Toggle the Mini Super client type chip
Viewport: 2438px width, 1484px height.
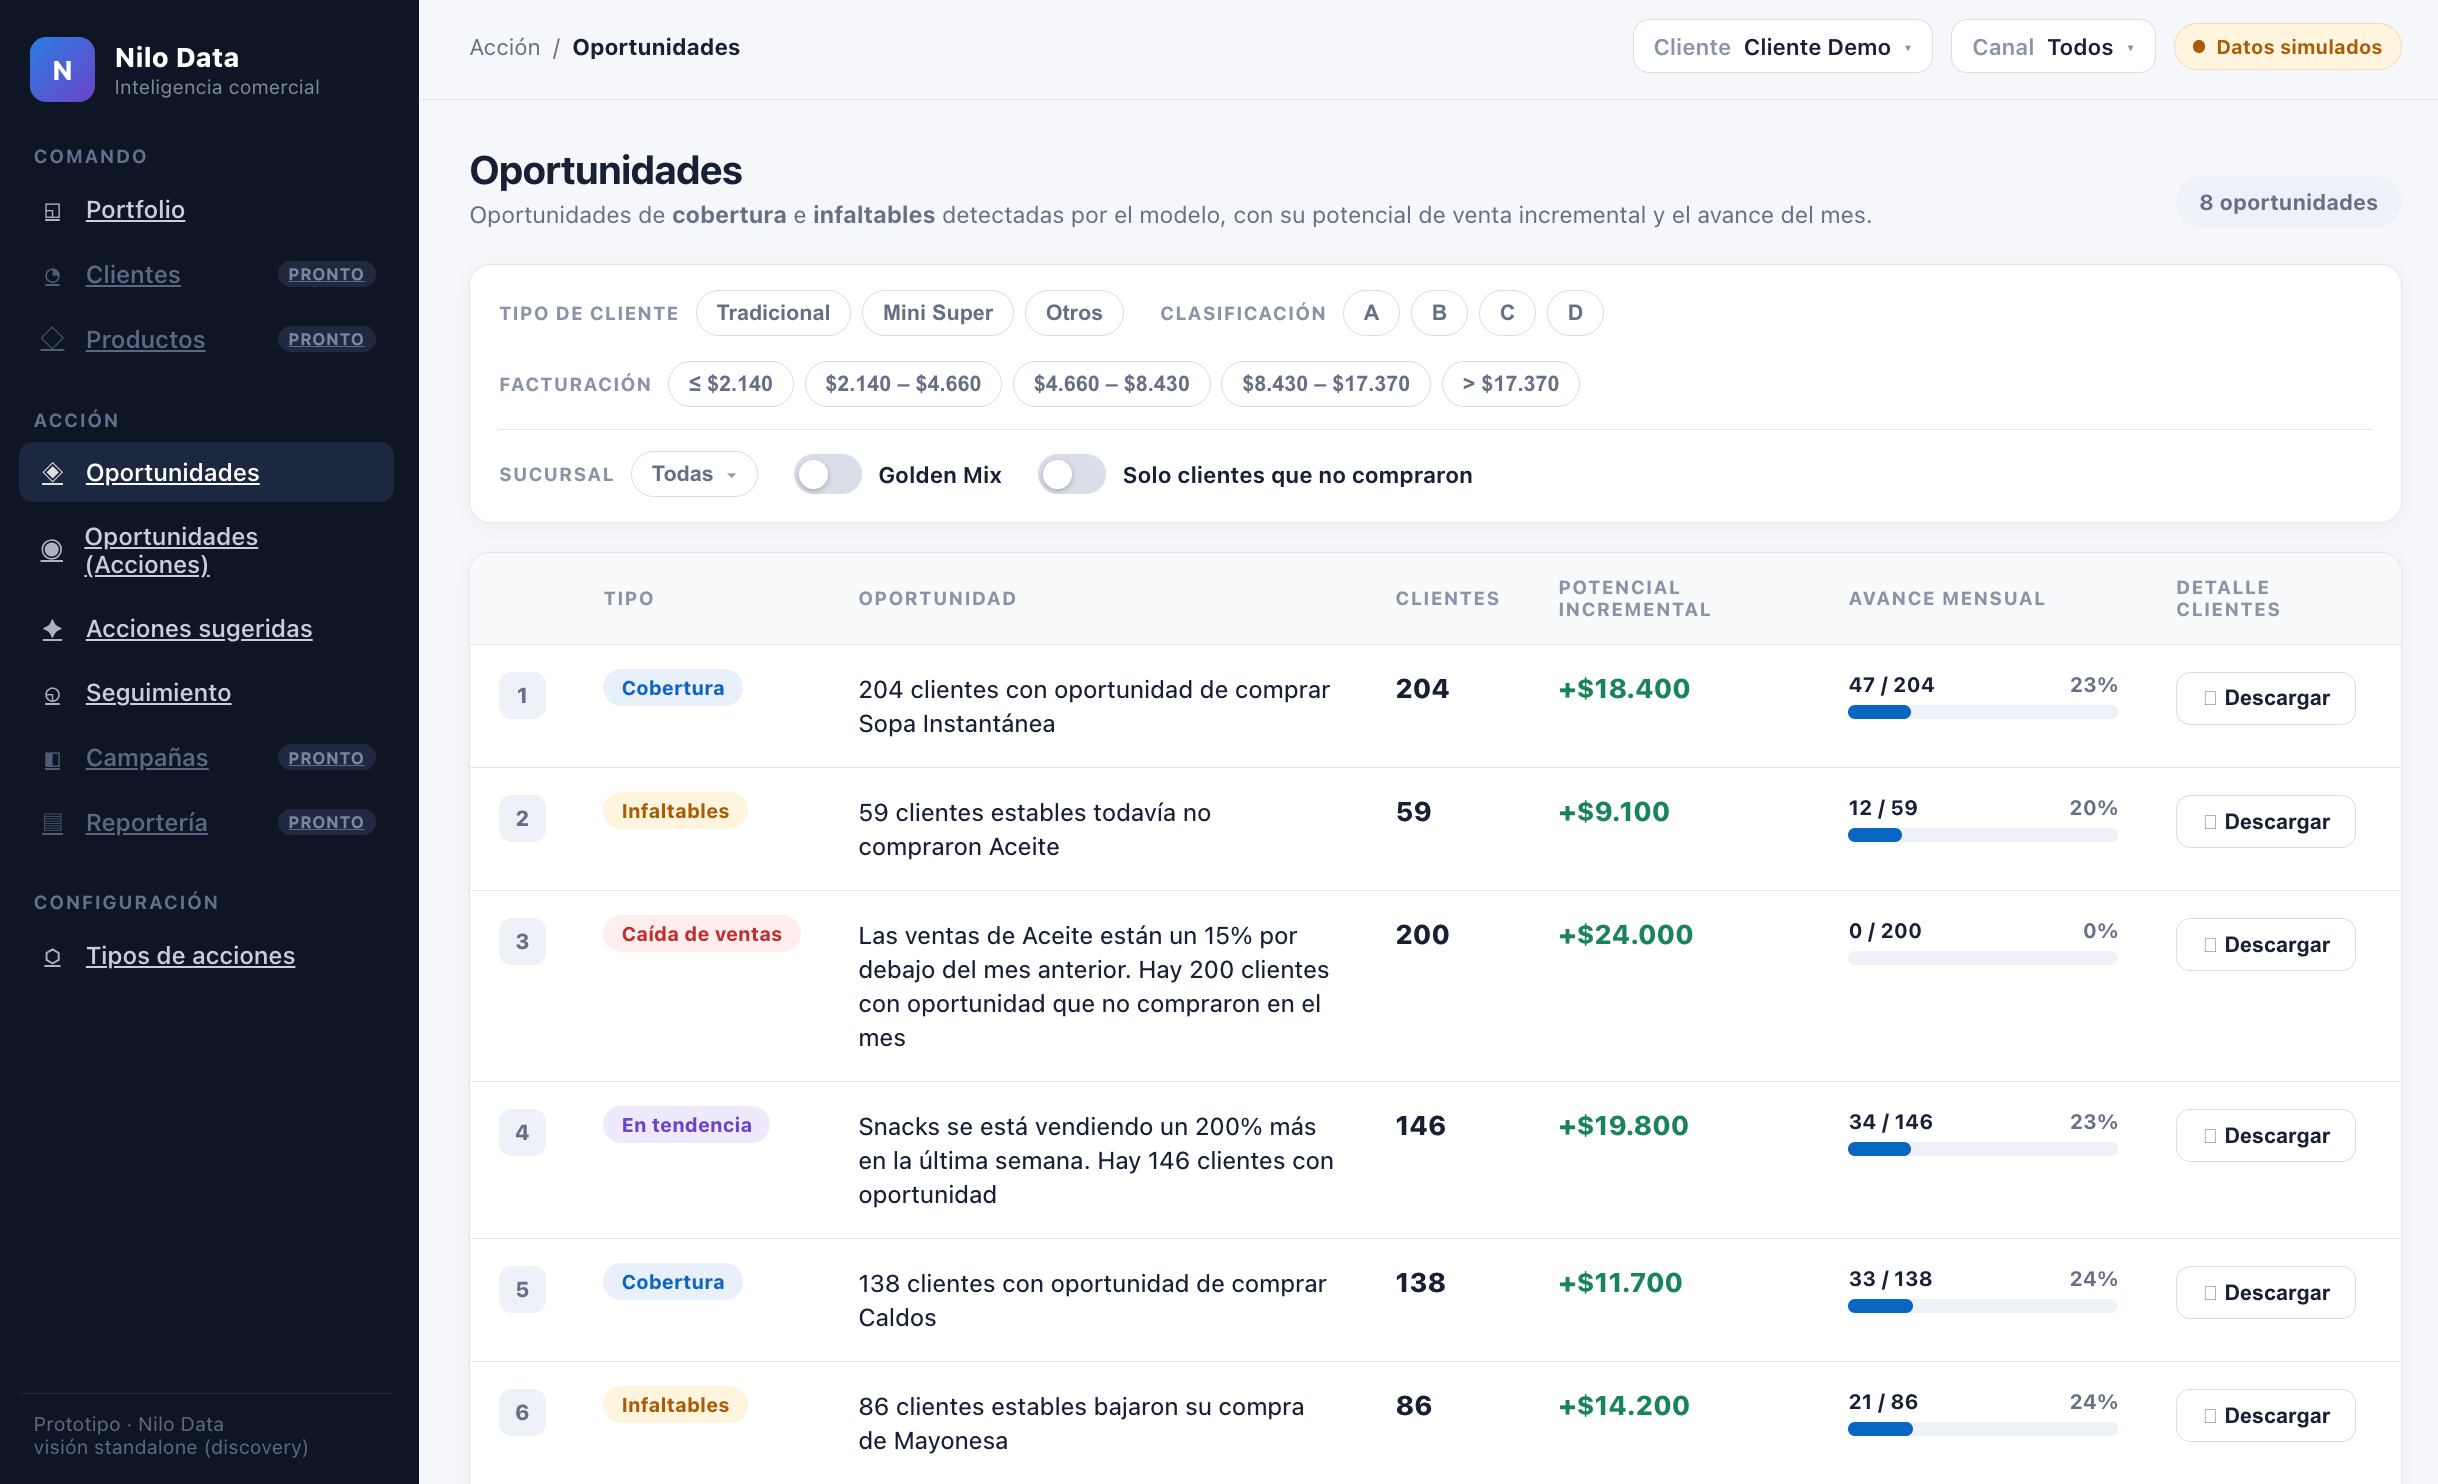[938, 313]
